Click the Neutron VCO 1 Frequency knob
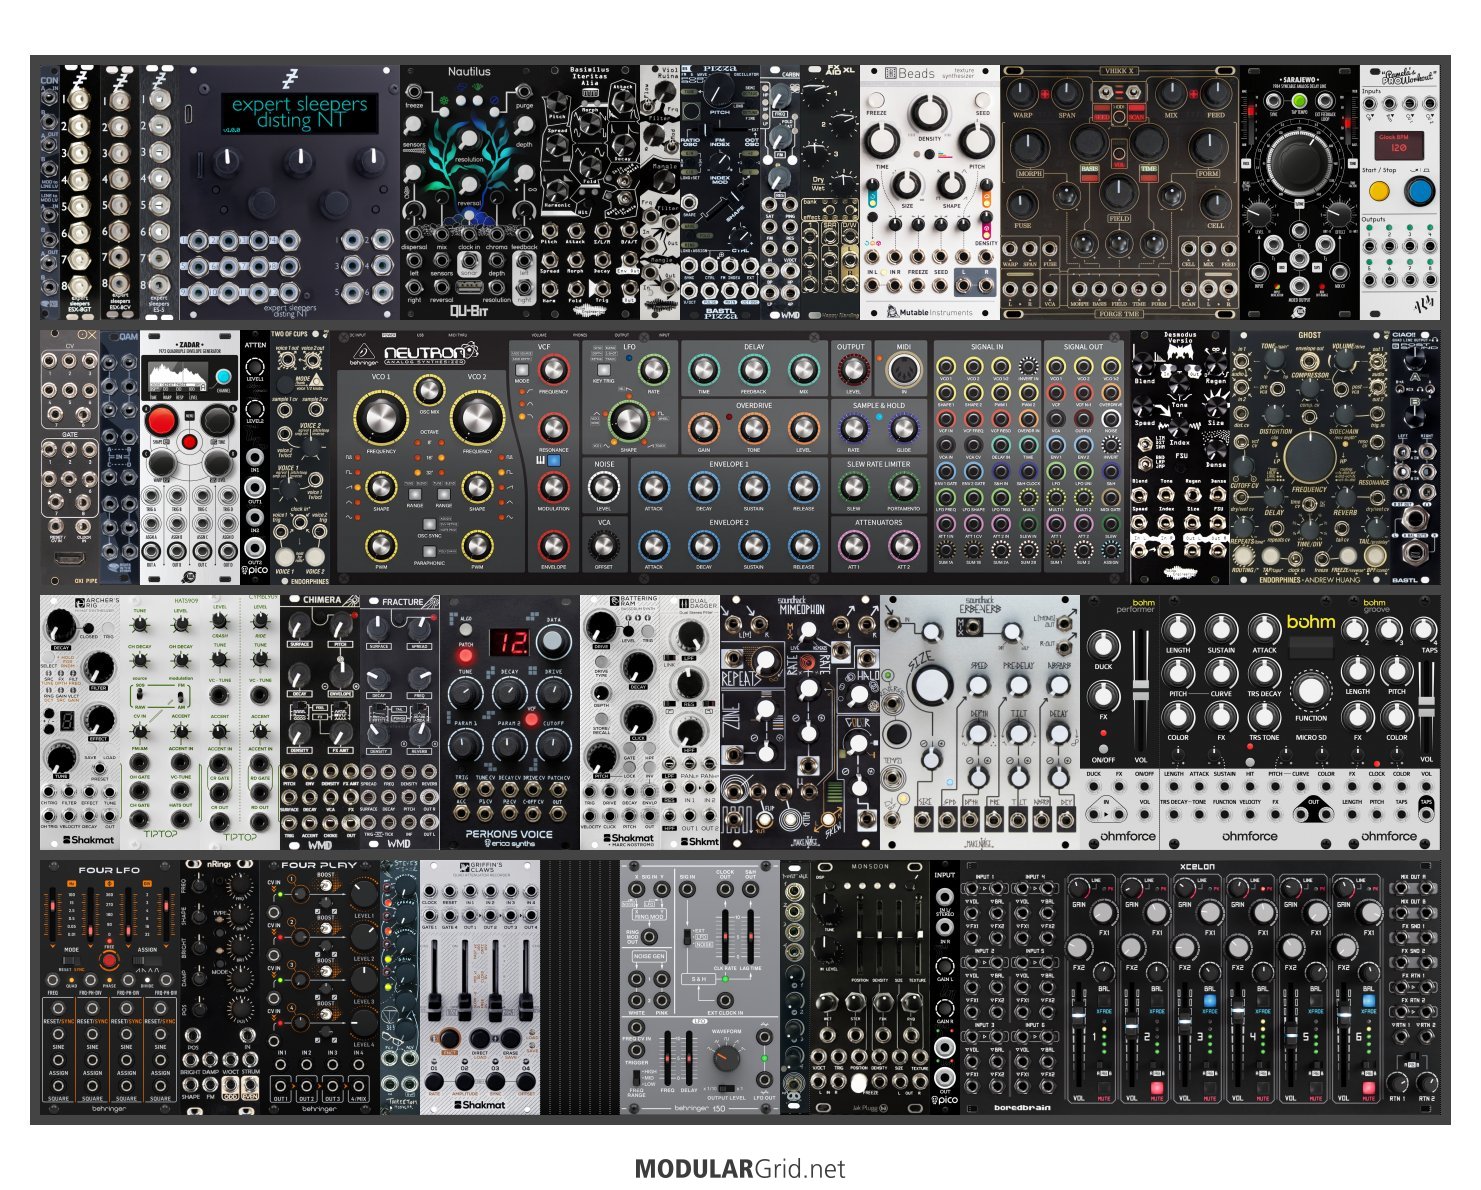 click(381, 418)
